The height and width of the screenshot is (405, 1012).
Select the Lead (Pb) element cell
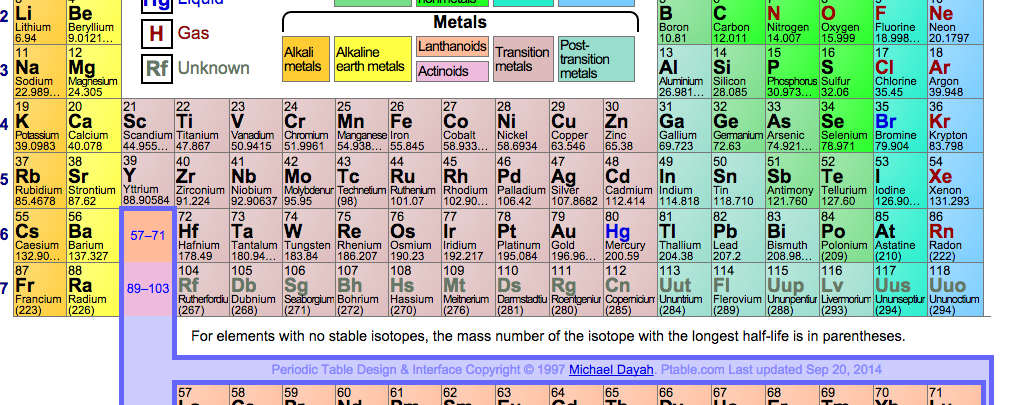(739, 235)
